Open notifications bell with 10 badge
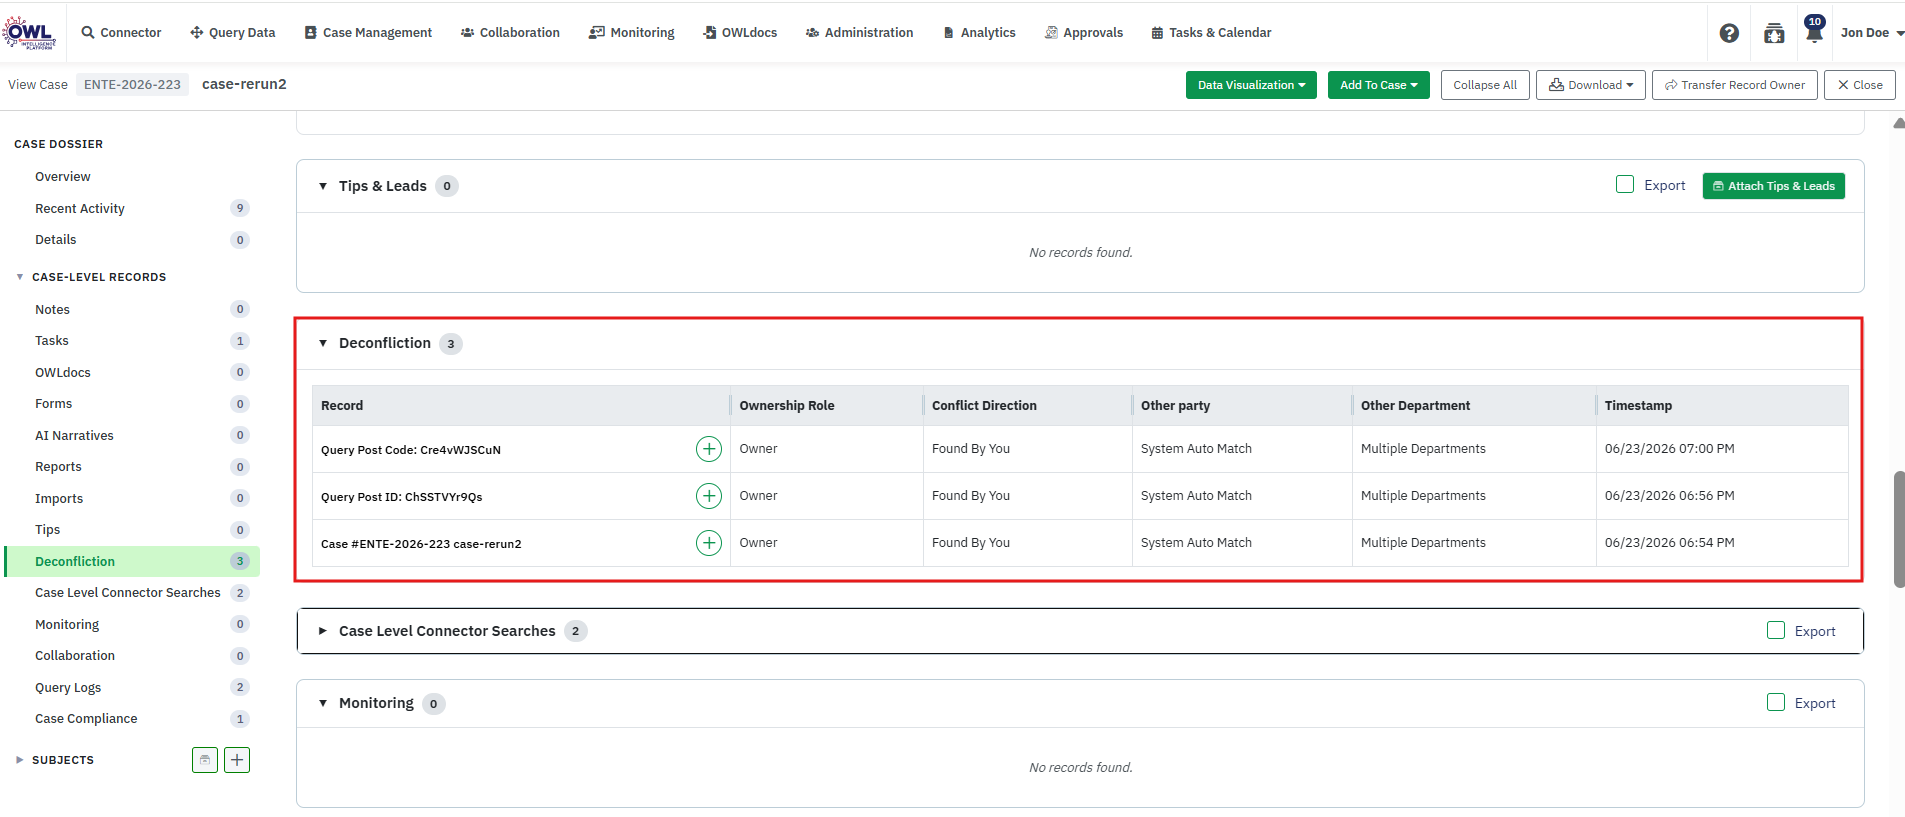The image size is (1905, 817). point(1814,30)
